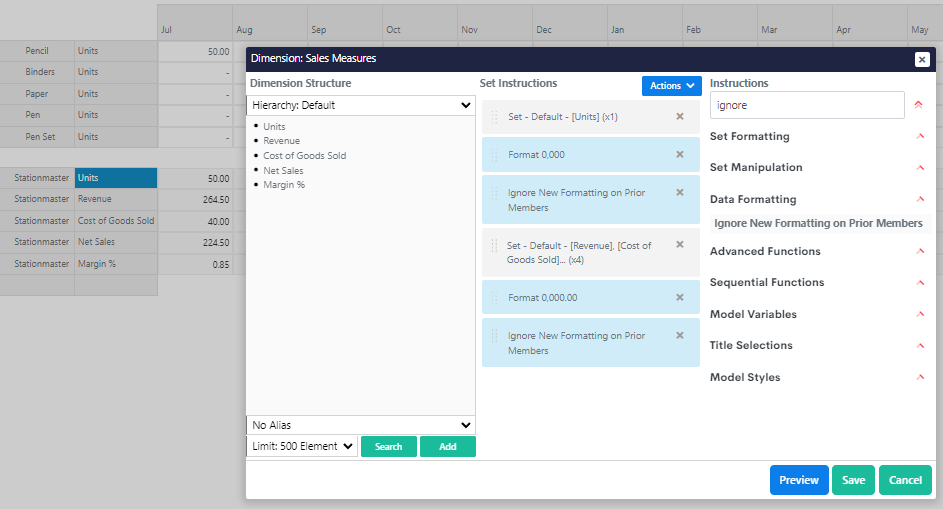Expand the Set Formatting section

pyautogui.click(x=920, y=136)
